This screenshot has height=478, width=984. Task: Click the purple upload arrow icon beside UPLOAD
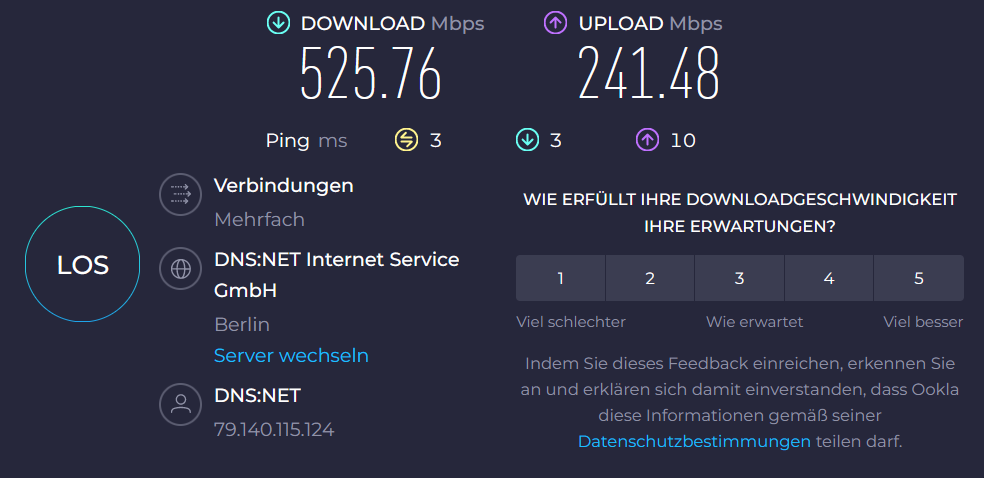pyautogui.click(x=555, y=23)
